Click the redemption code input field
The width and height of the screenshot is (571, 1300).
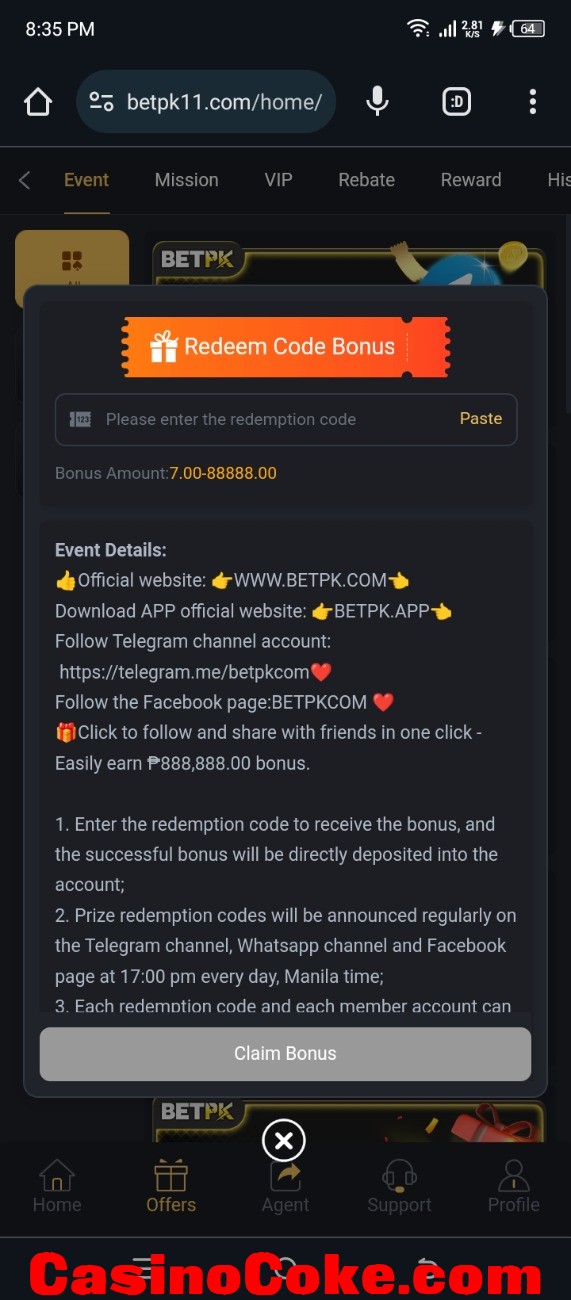(286, 419)
